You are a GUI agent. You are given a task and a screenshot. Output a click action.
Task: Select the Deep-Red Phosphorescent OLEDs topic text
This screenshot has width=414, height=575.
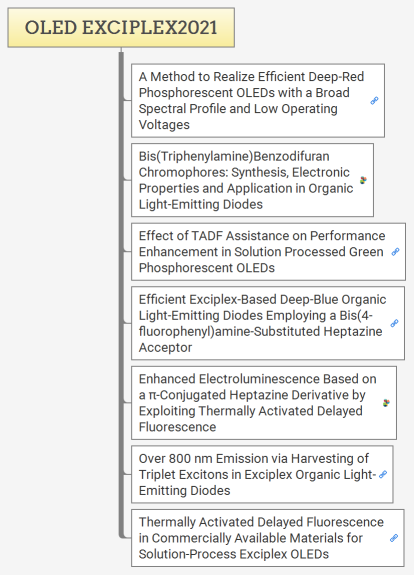coord(251,100)
